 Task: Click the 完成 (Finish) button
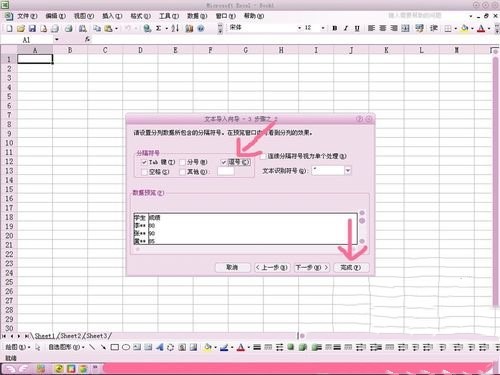351,267
